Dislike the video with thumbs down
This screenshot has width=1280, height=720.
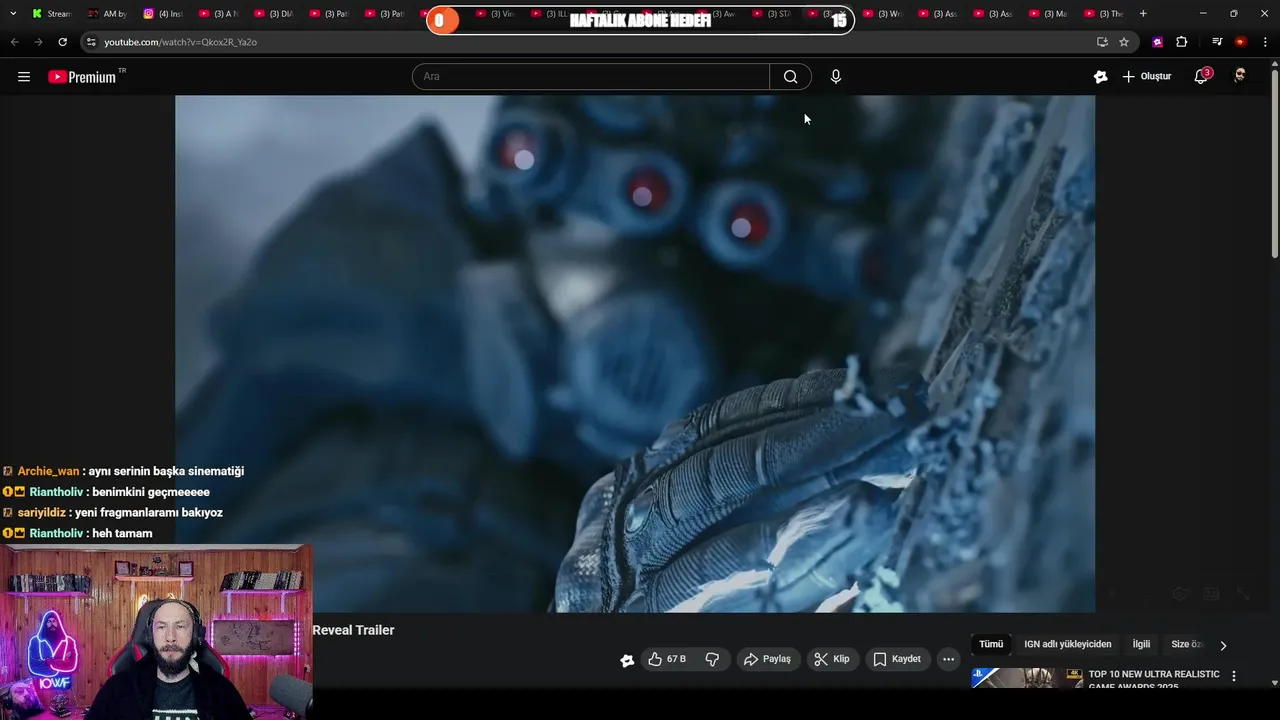pyautogui.click(x=712, y=659)
